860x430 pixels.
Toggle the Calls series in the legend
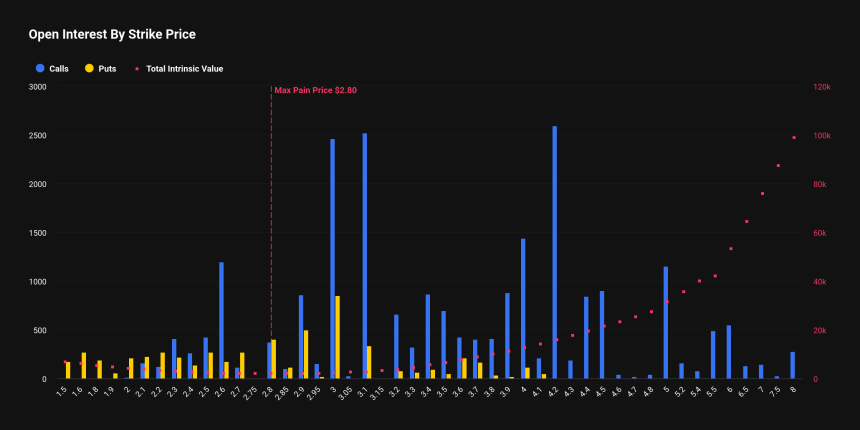pos(58,69)
